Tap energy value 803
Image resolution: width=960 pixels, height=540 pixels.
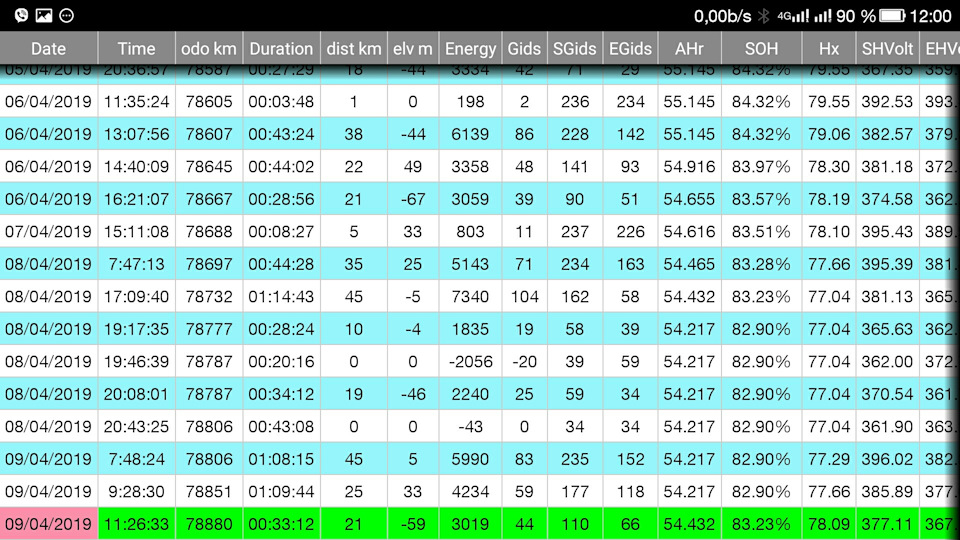point(470,231)
